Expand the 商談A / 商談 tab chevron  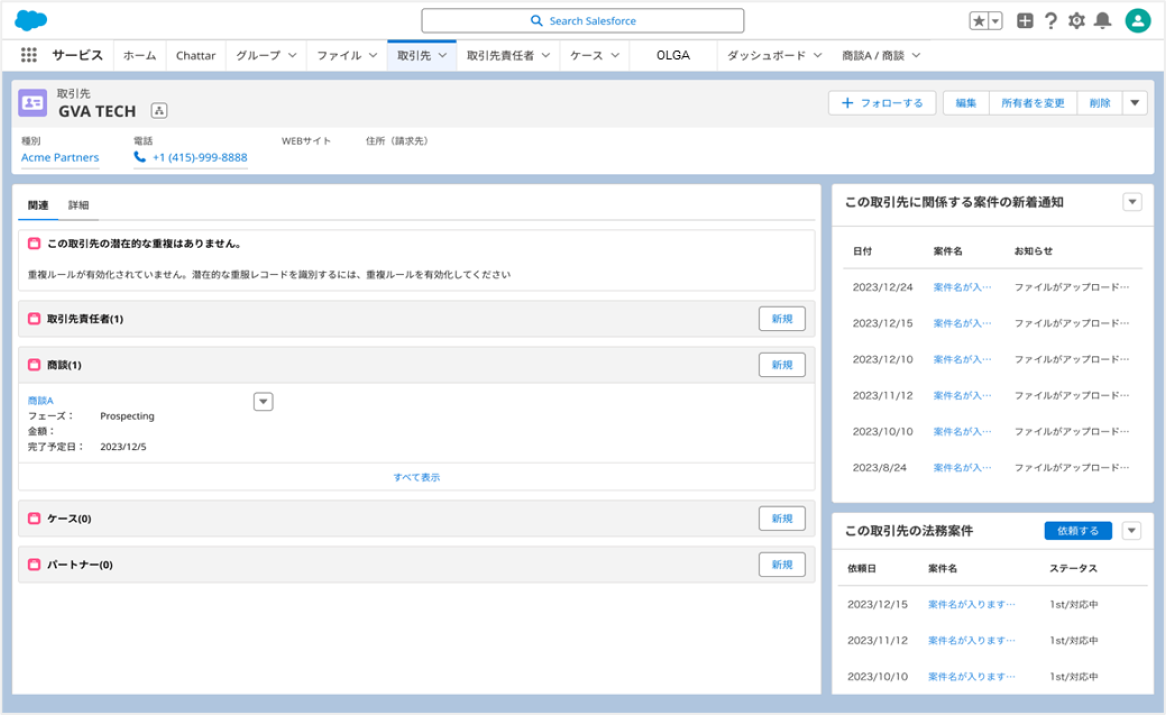(916, 56)
